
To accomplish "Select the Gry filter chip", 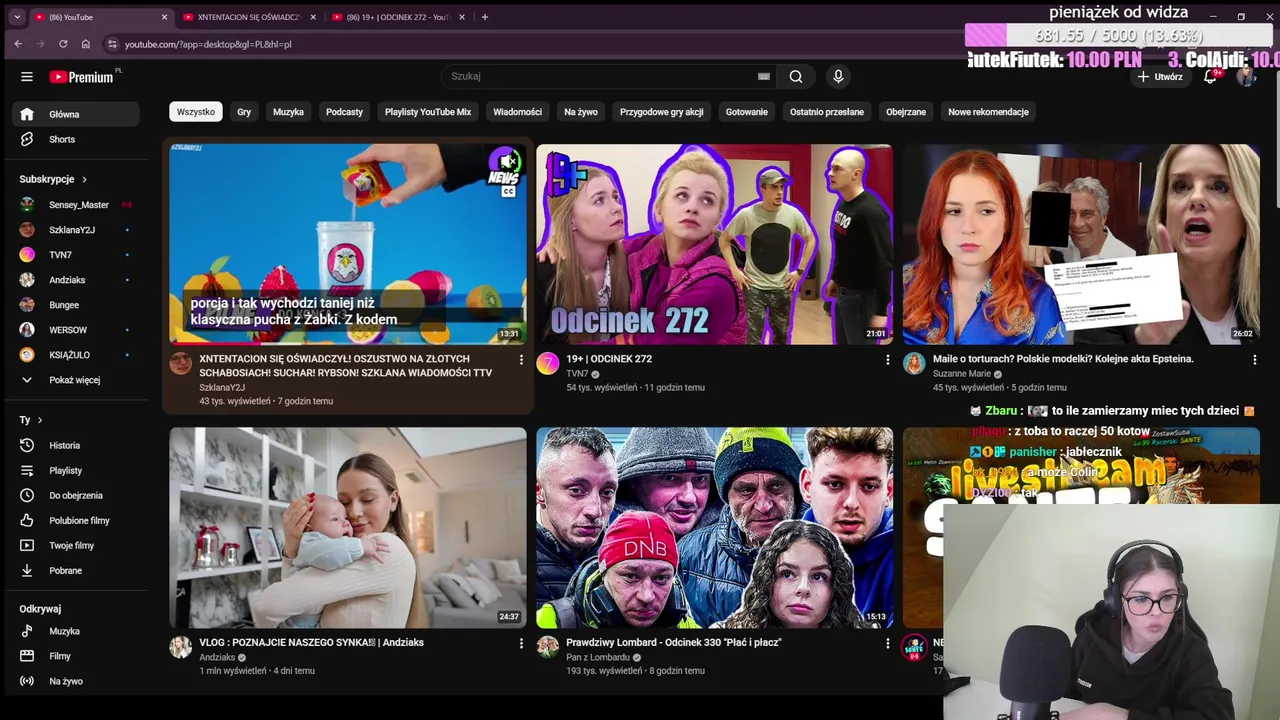I will 244,112.
